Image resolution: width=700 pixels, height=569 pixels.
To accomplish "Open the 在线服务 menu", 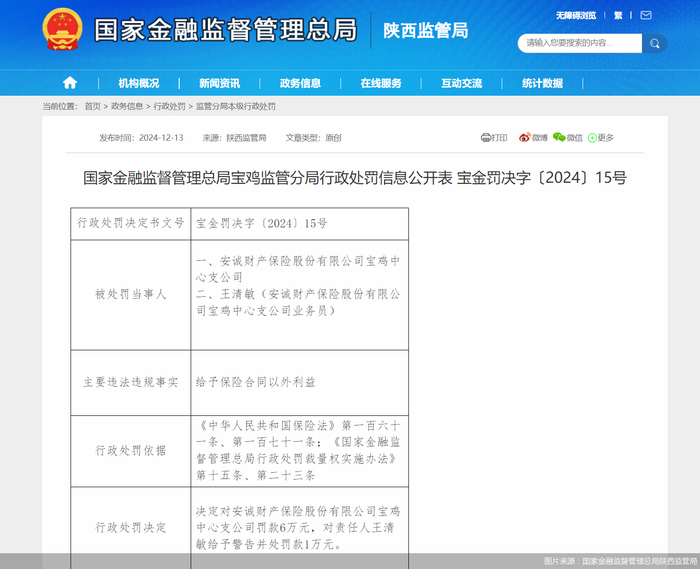I will pyautogui.click(x=381, y=83).
